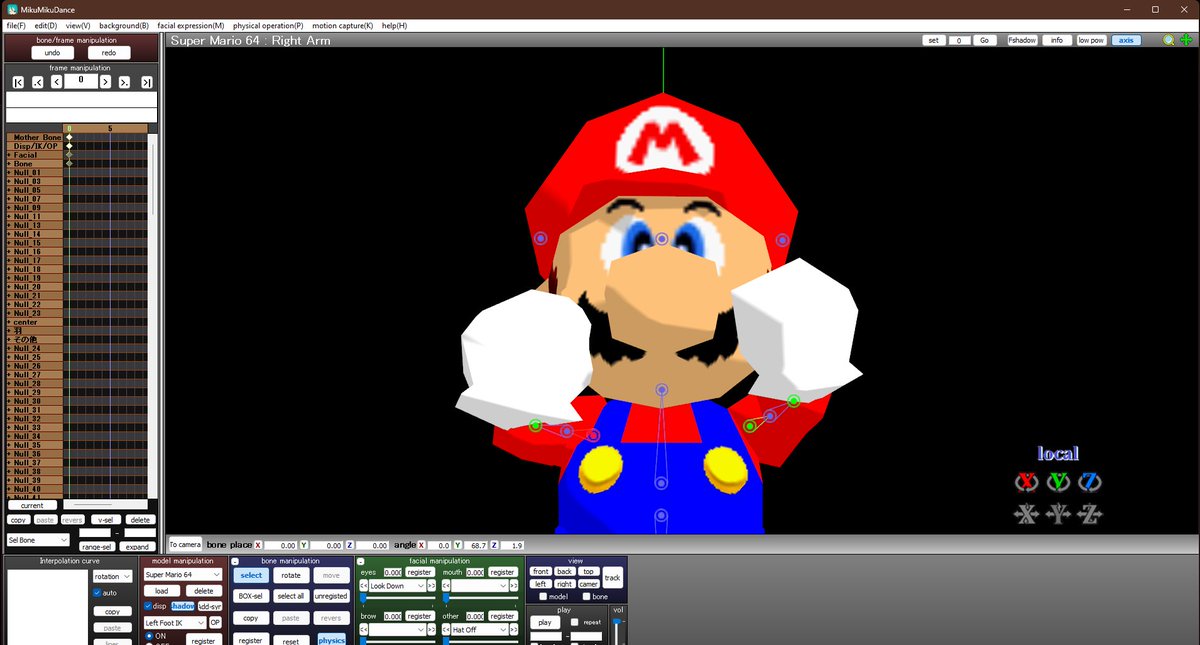Open the Super Mario 64 model dropdown
1200x645 pixels.
(183, 575)
